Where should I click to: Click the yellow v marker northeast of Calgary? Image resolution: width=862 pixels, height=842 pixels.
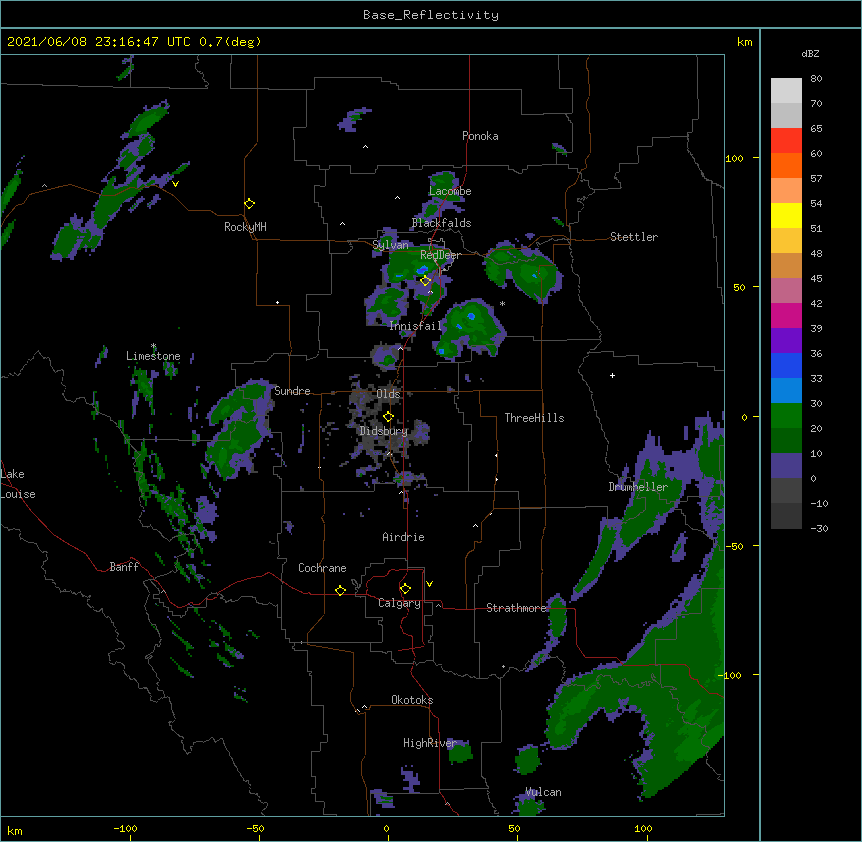(x=429, y=584)
